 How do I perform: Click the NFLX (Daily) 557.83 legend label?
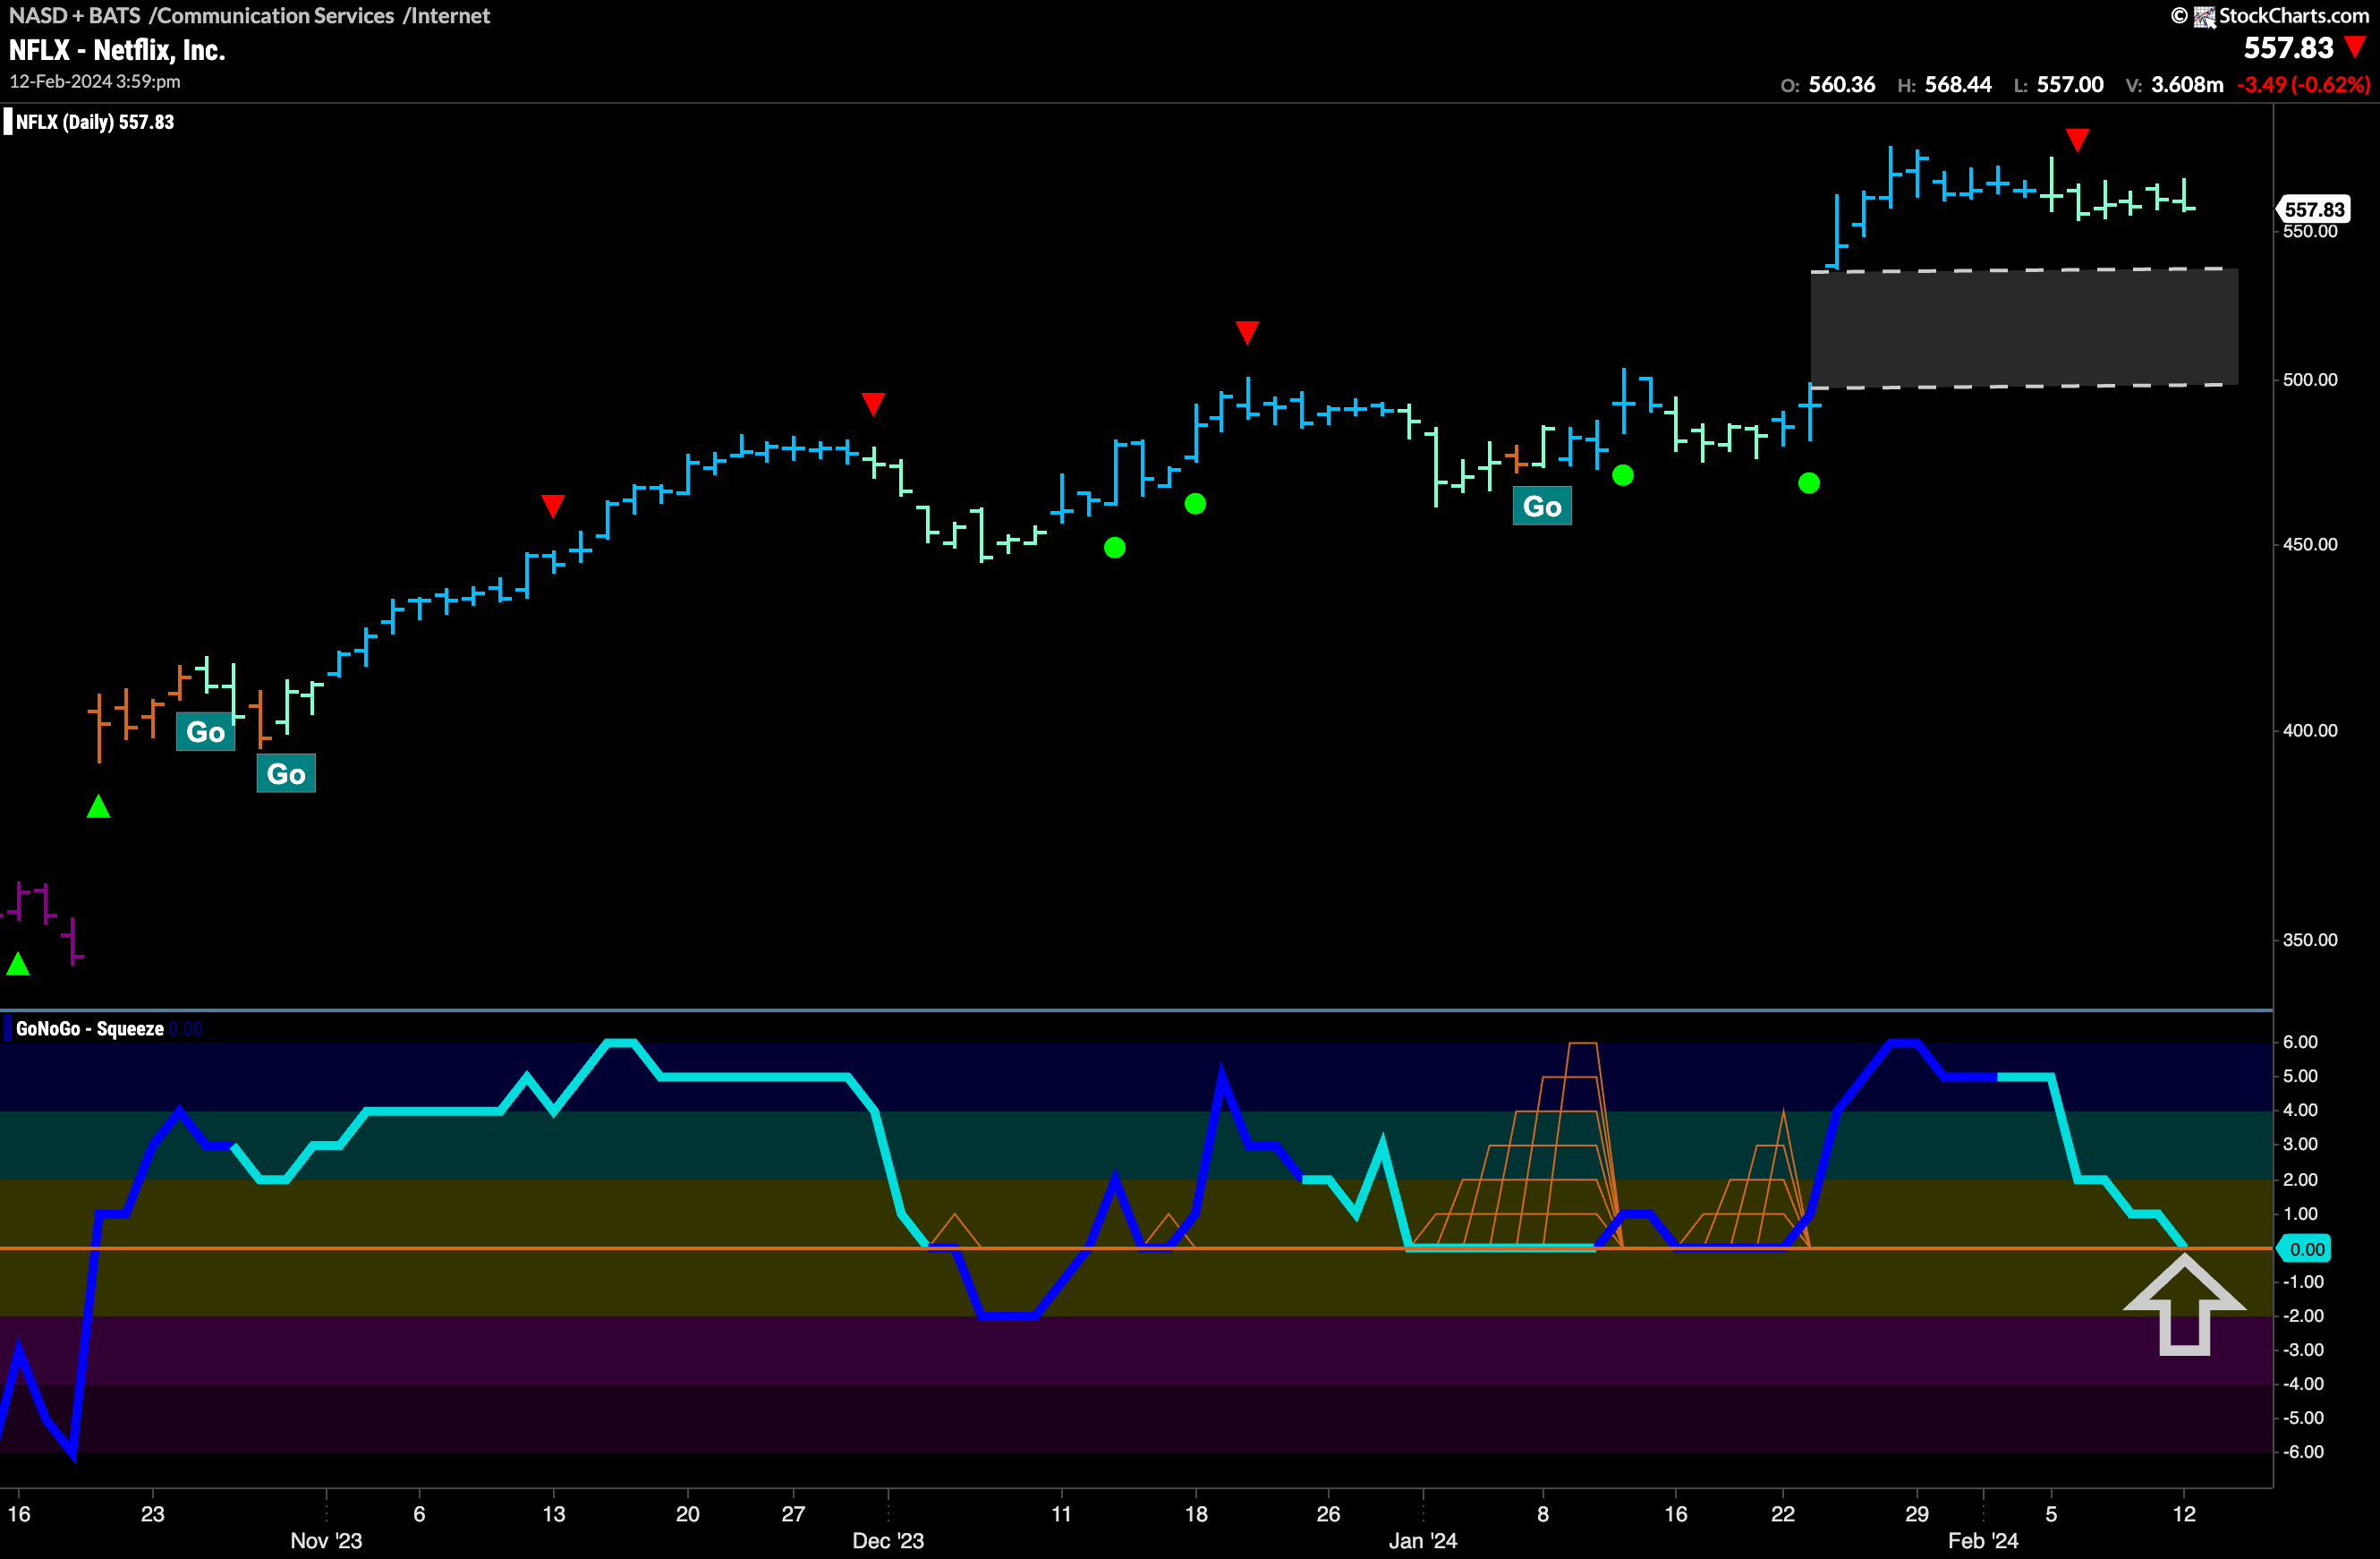[95, 122]
